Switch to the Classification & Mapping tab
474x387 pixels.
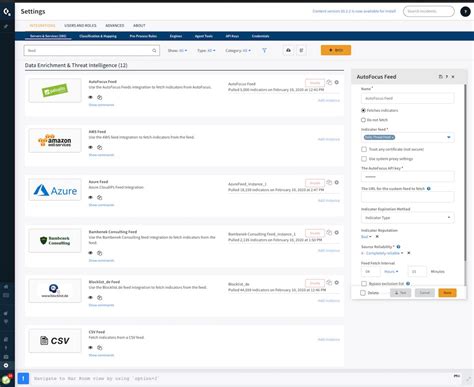click(x=98, y=36)
